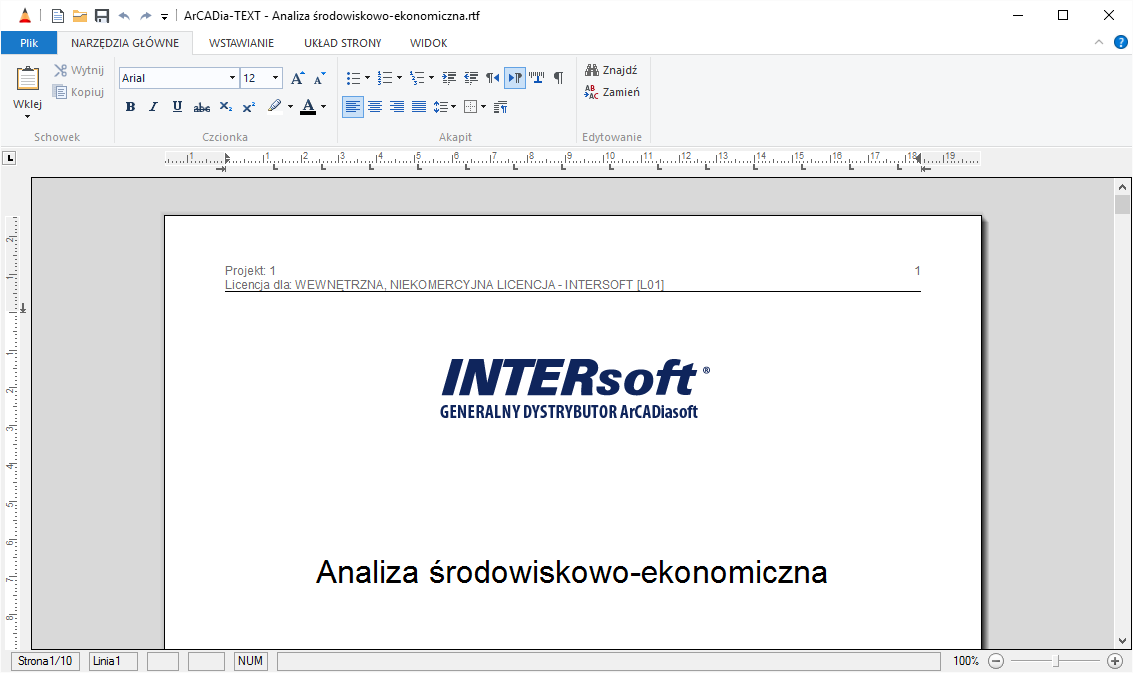Expand borders options arrow
1133x673 pixels.
click(483, 107)
